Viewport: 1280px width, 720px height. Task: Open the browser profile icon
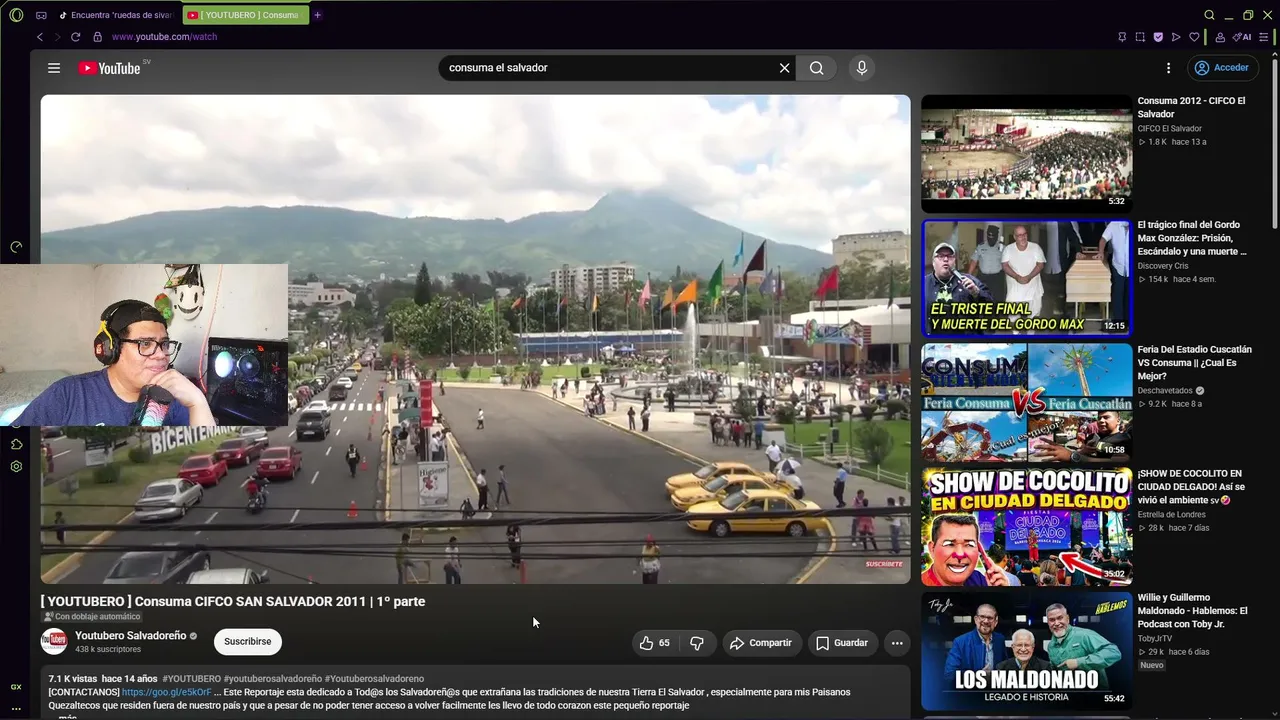point(1220,37)
